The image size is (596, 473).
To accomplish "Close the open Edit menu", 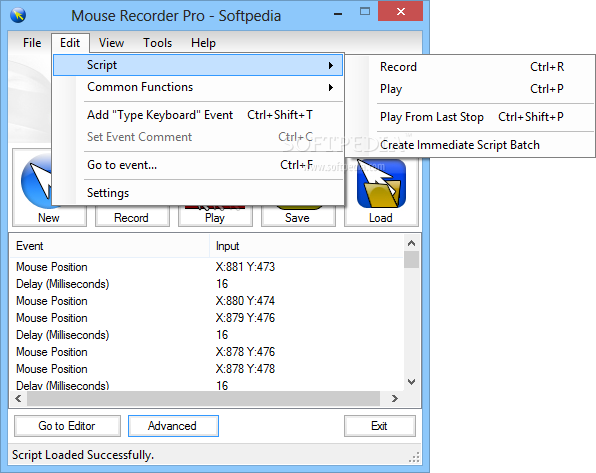I will 70,43.
